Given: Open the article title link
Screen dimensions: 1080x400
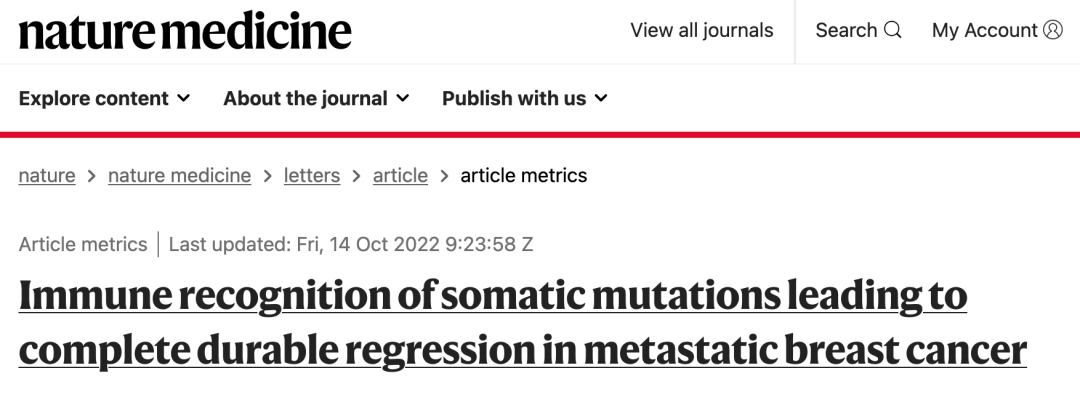Looking at the screenshot, I should tap(522, 324).
